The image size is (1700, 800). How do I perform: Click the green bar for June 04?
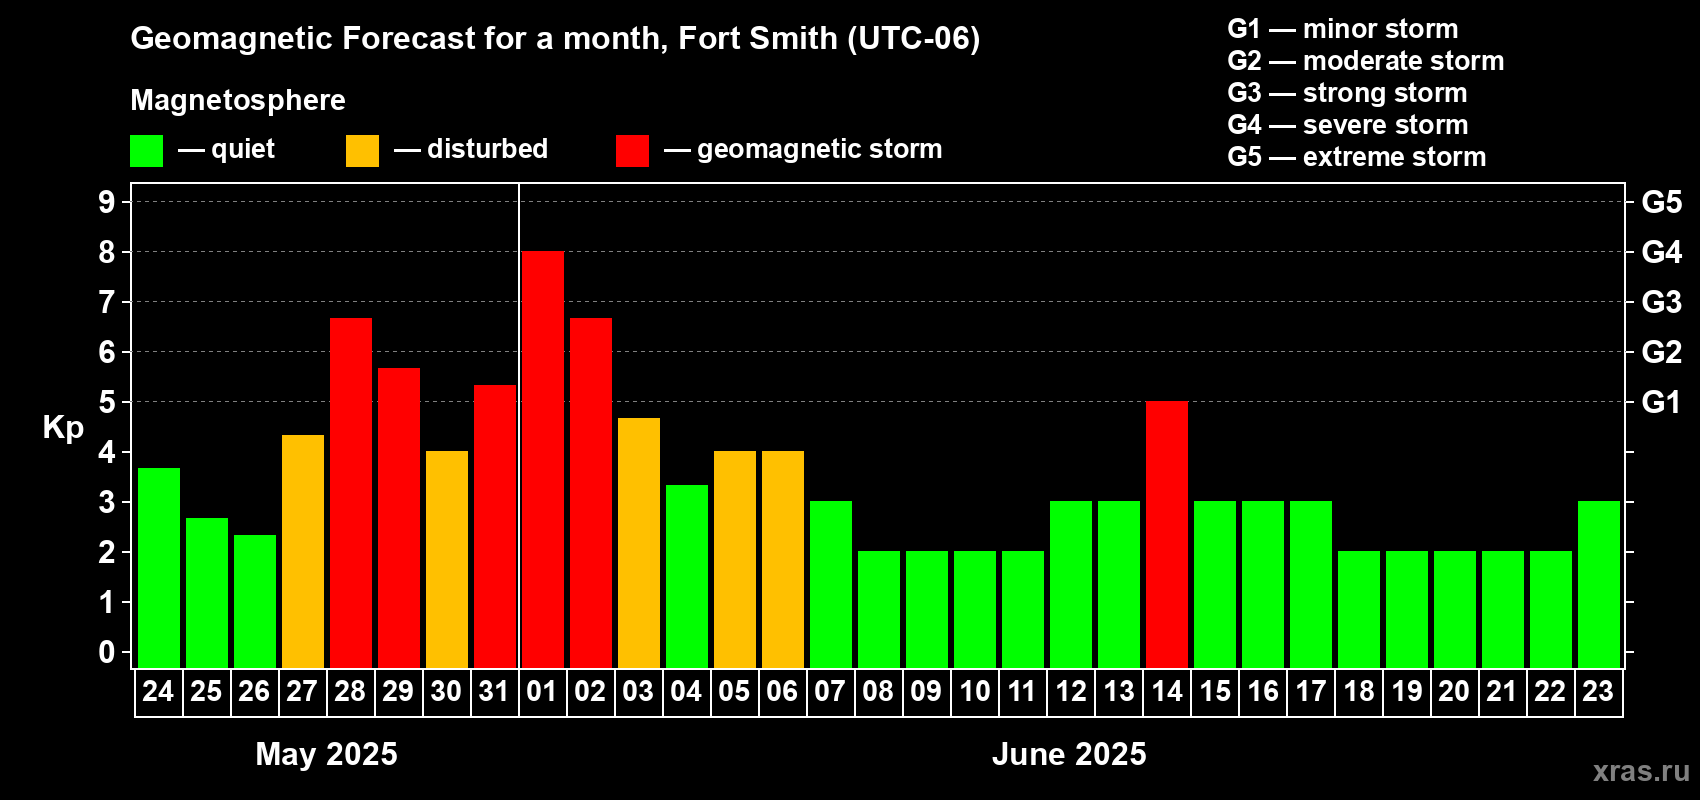(687, 576)
